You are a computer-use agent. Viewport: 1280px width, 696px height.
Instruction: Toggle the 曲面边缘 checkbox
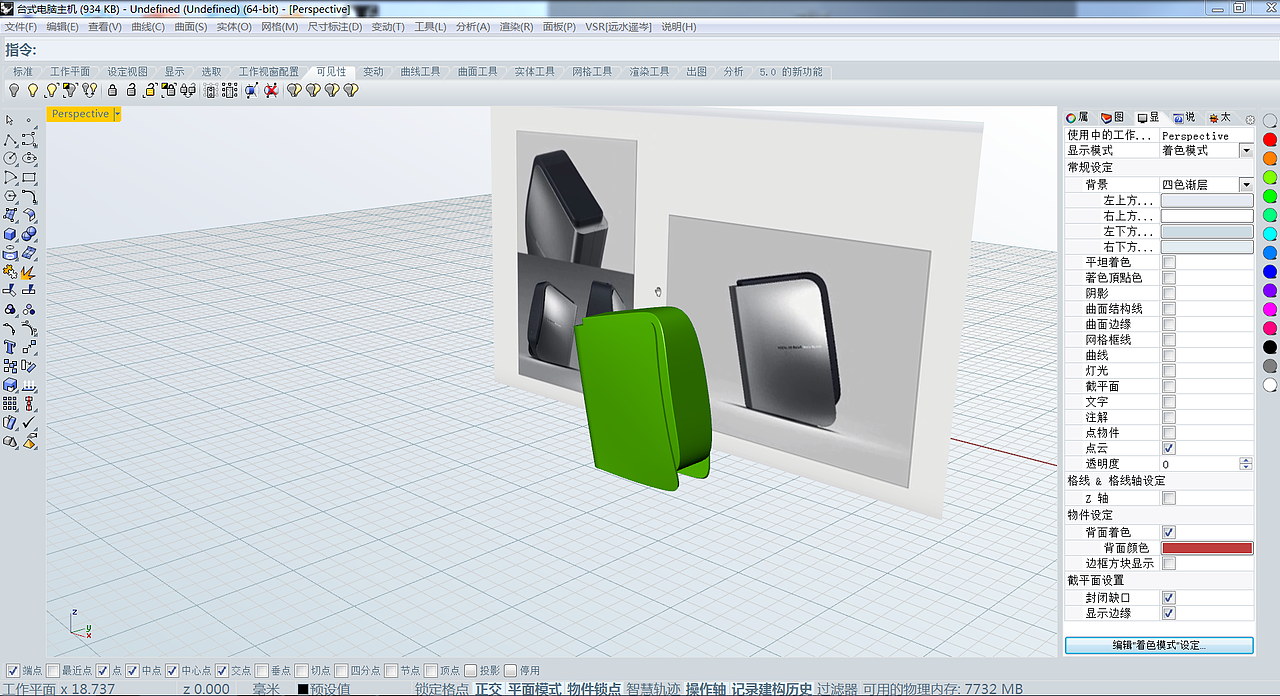click(x=1169, y=324)
